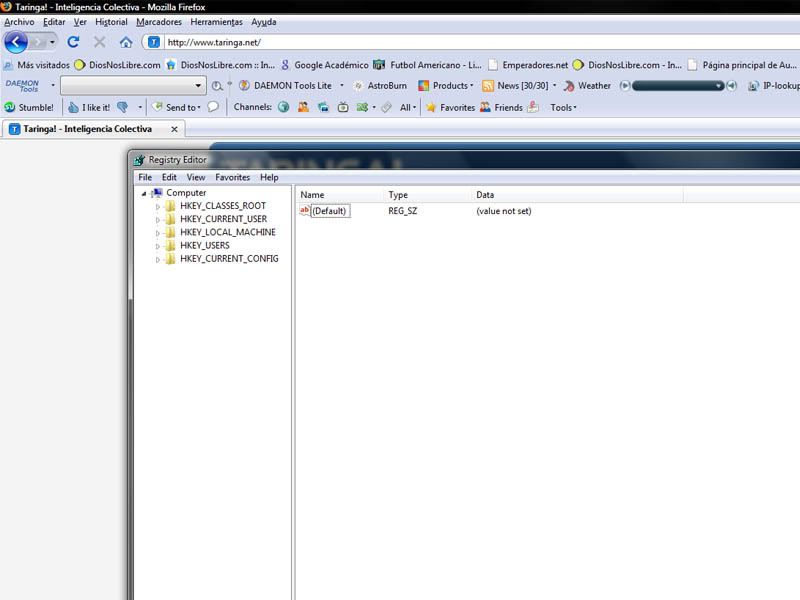Open the Emperadores.net bookmark
The image size is (800, 600).
pyautogui.click(x=528, y=65)
